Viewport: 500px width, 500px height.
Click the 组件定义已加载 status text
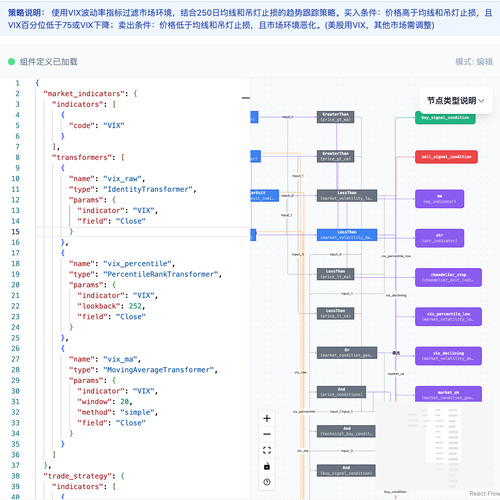click(49, 62)
